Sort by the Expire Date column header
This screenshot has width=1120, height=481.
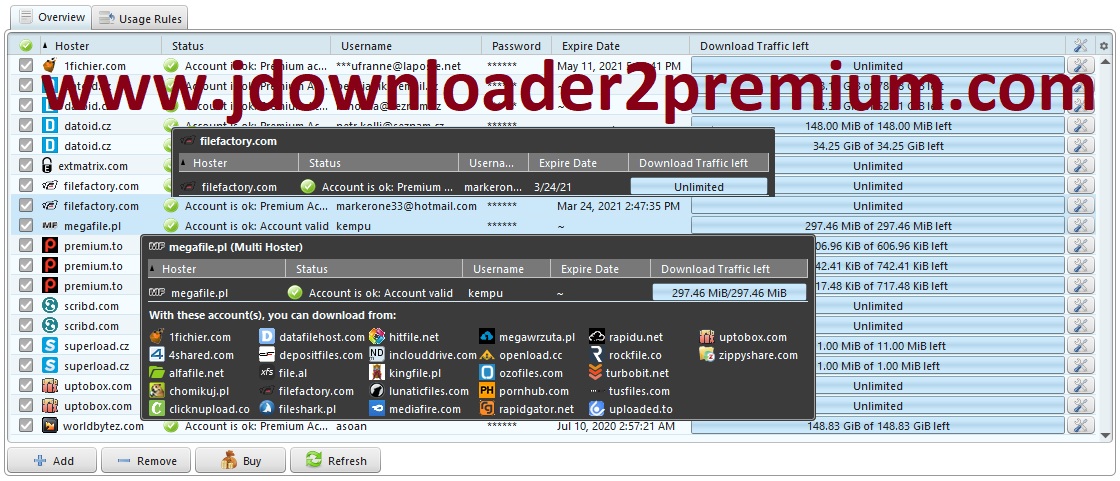click(620, 46)
